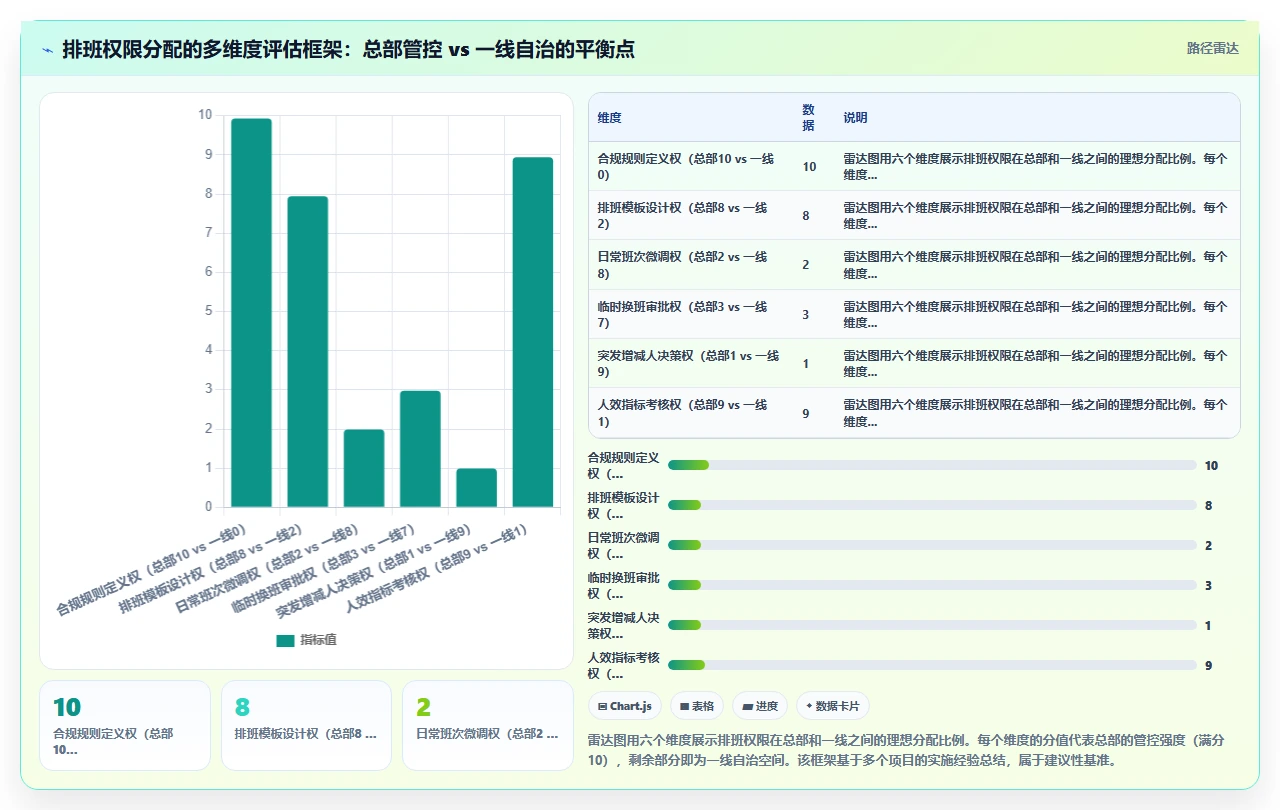The width and height of the screenshot is (1280, 810).
Task: Select table row 临时换班审批权（总部3 vs 一线7）
Action: point(914,314)
